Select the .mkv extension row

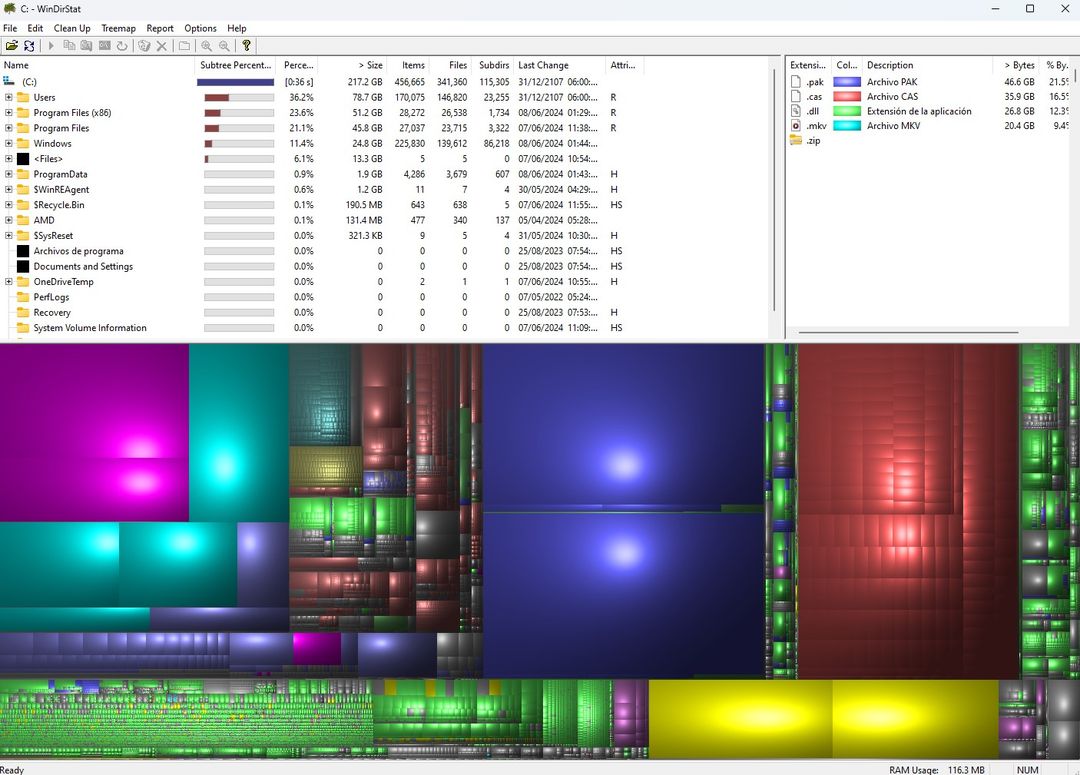(816, 126)
